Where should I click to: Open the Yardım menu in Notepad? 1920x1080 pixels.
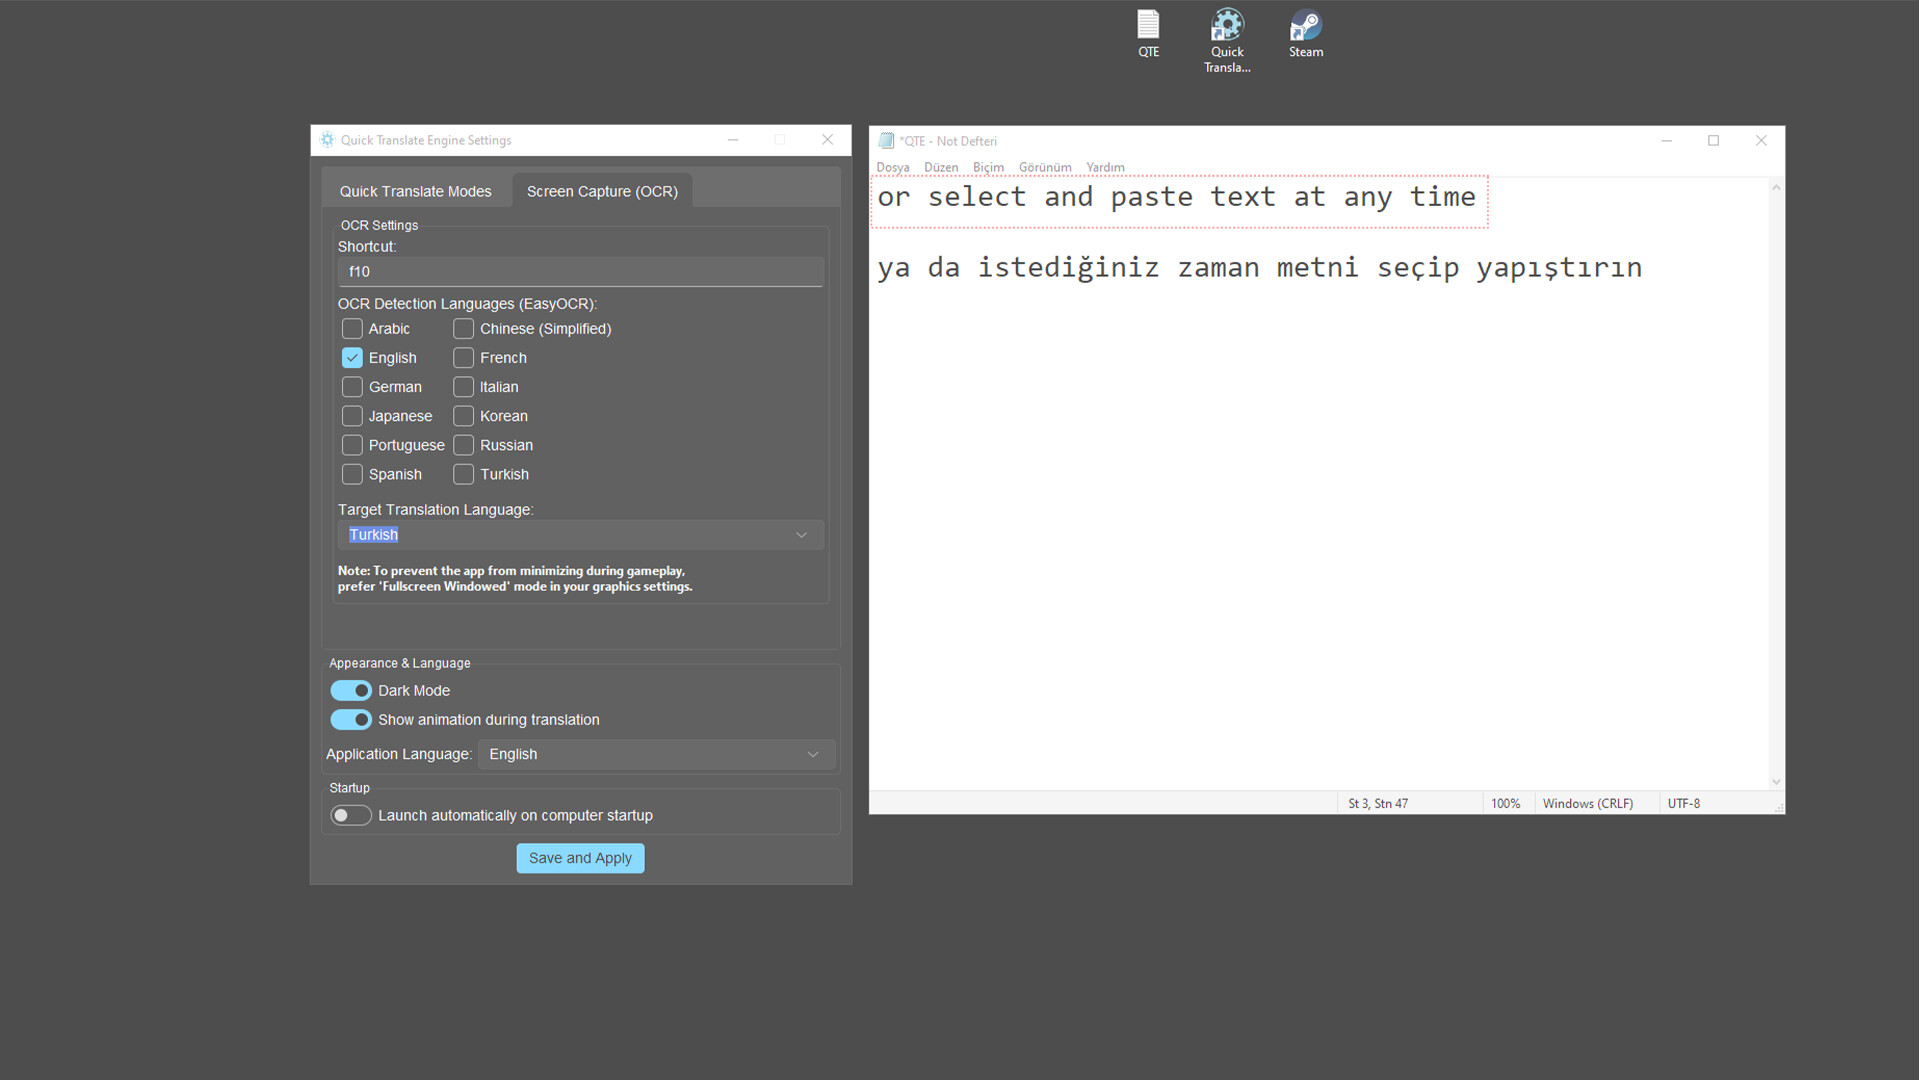[1105, 167]
